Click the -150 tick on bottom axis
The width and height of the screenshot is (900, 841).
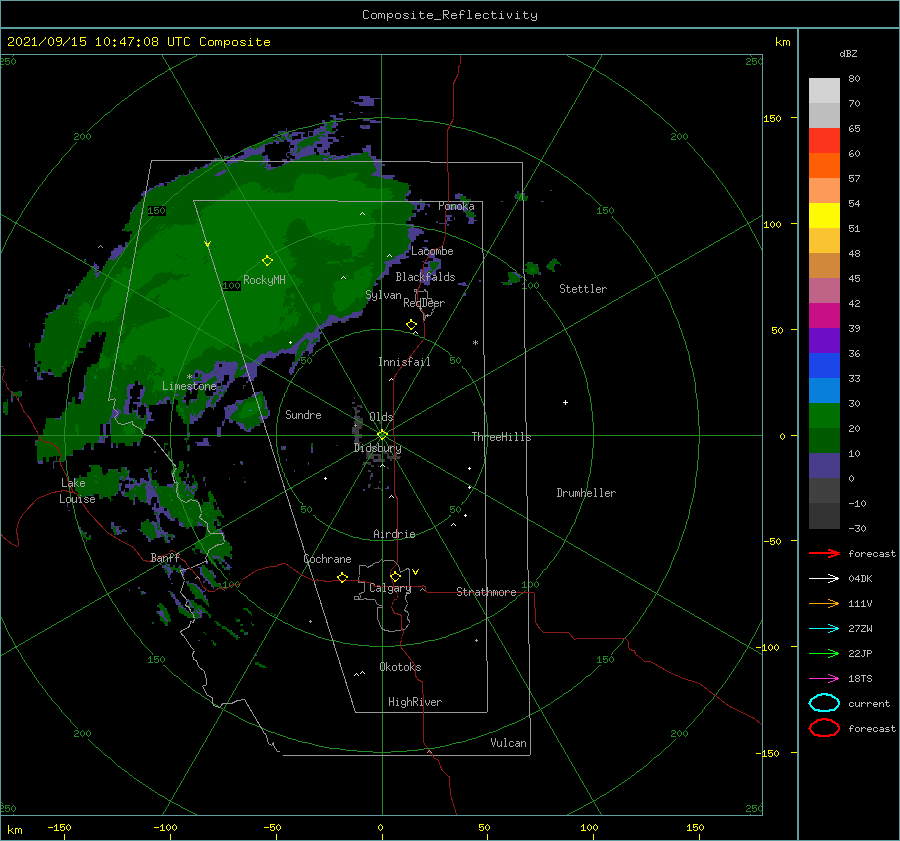pos(59,827)
